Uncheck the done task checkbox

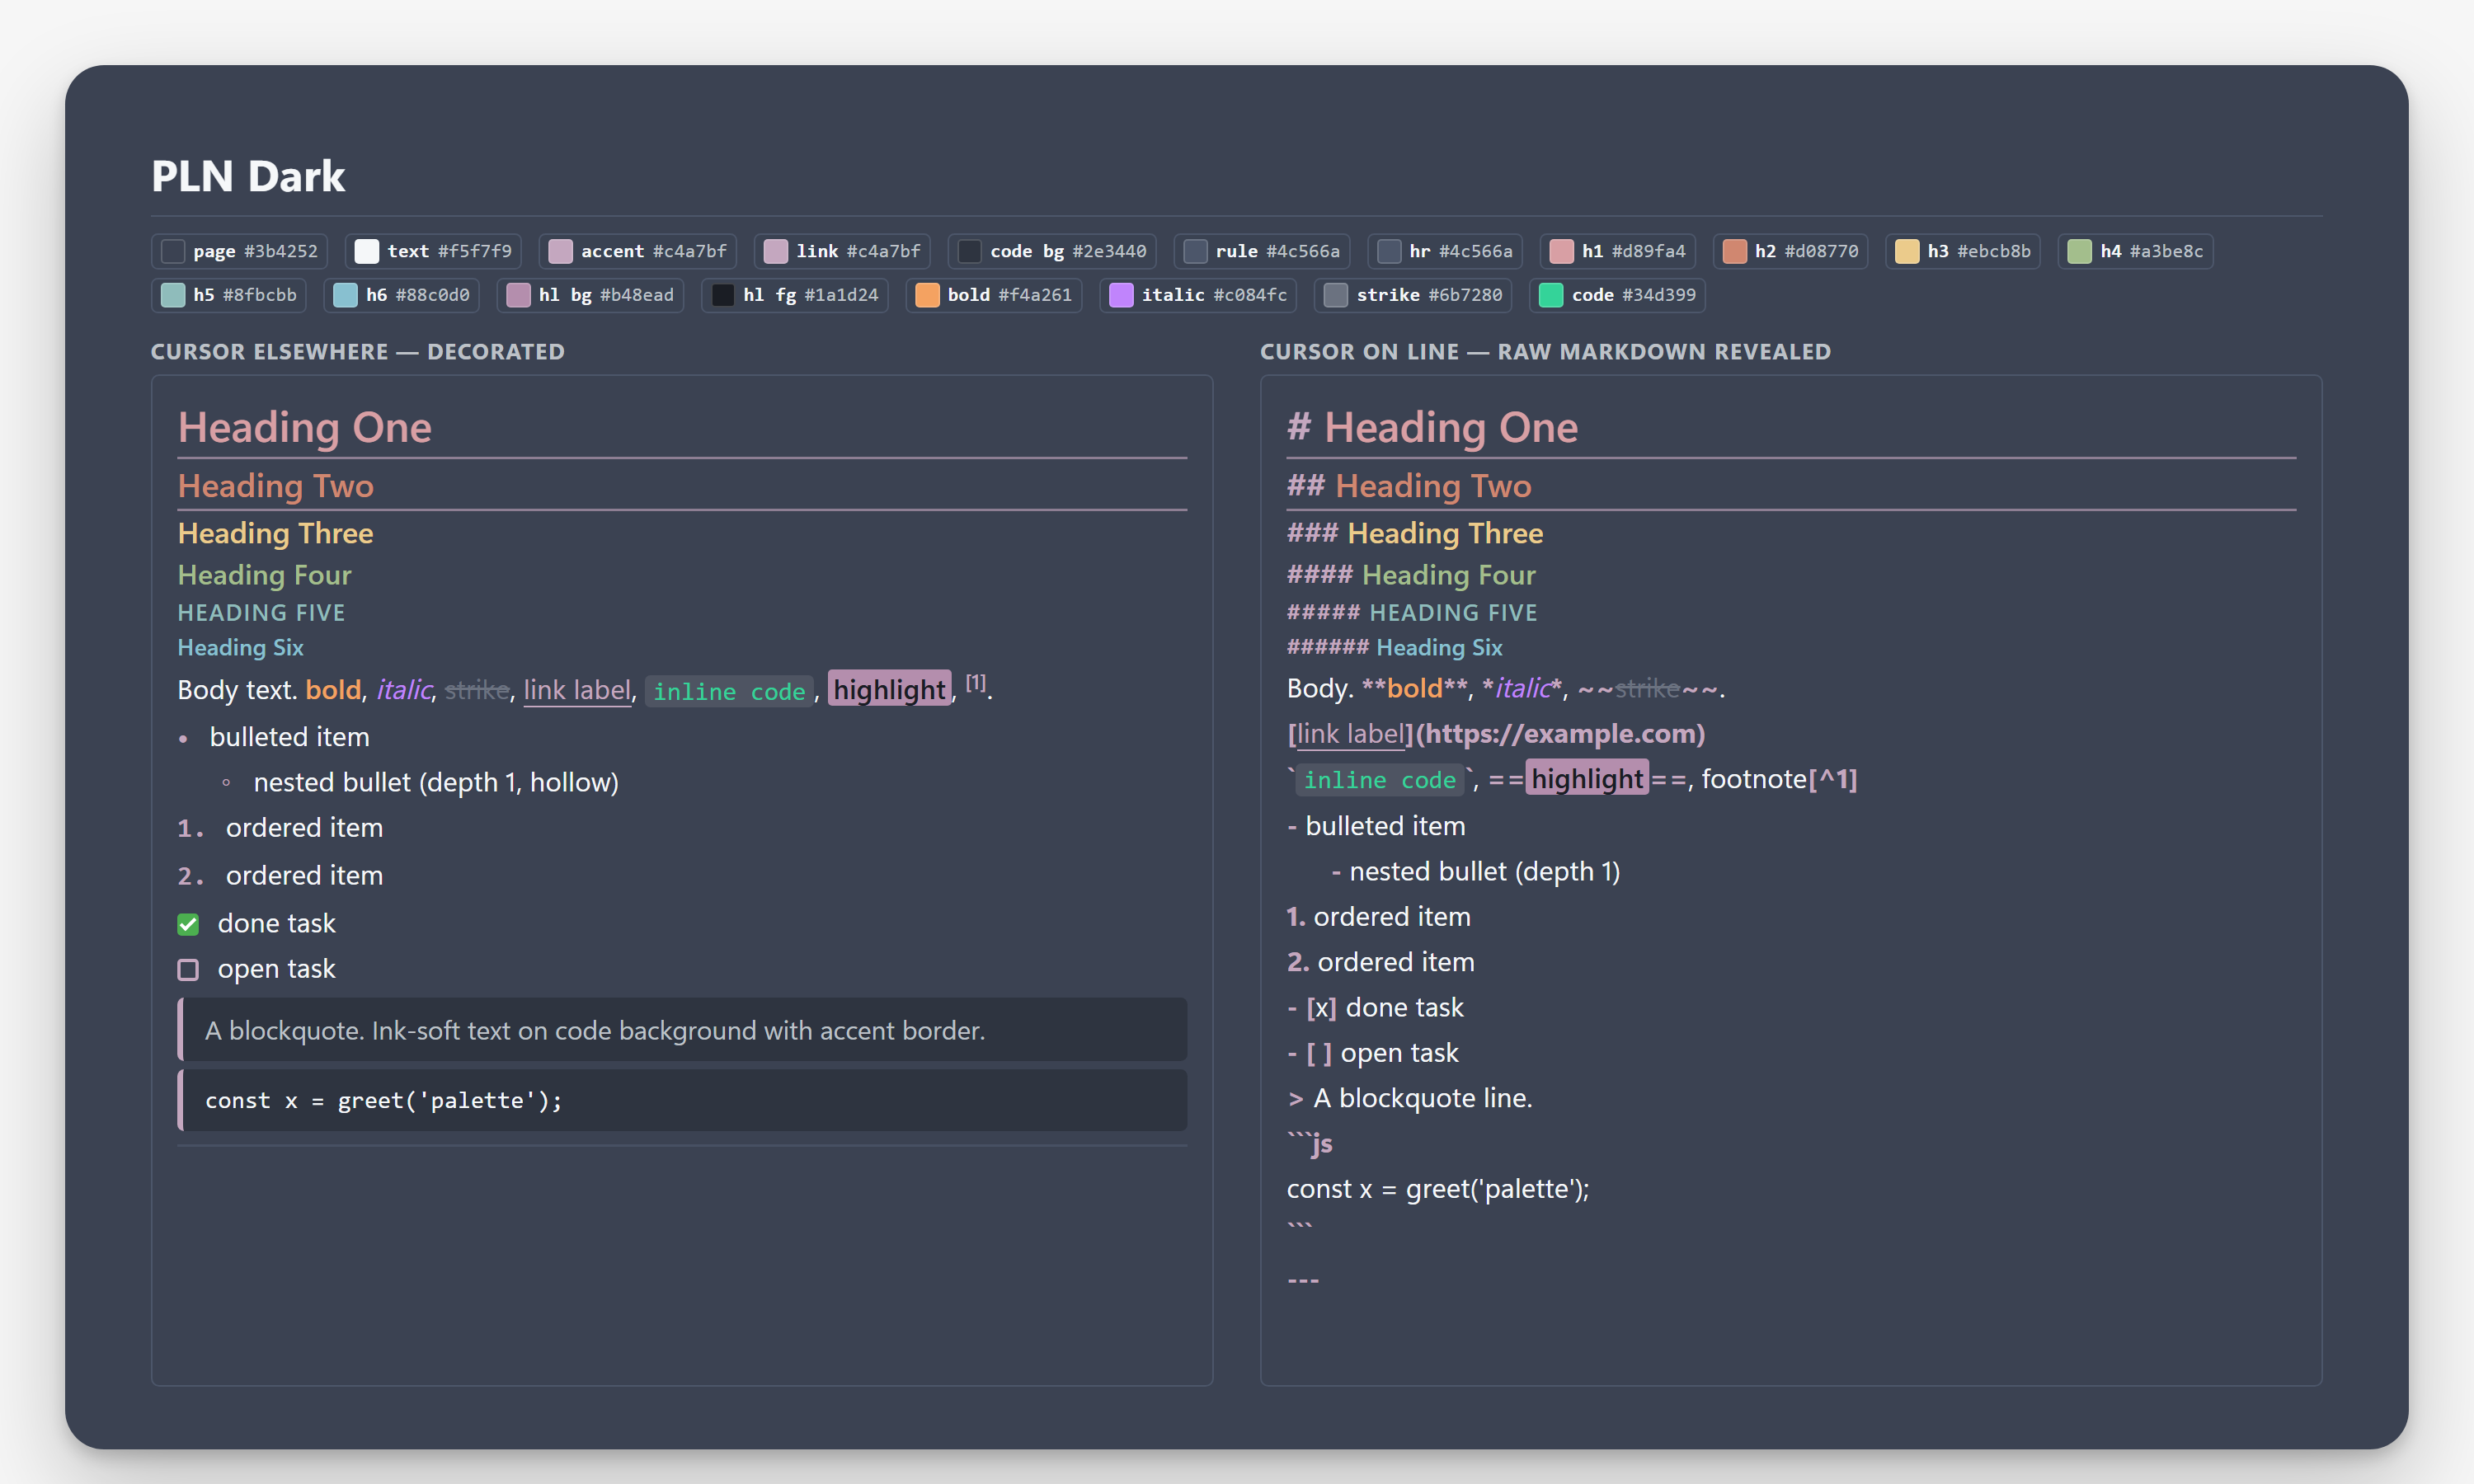(x=188, y=924)
